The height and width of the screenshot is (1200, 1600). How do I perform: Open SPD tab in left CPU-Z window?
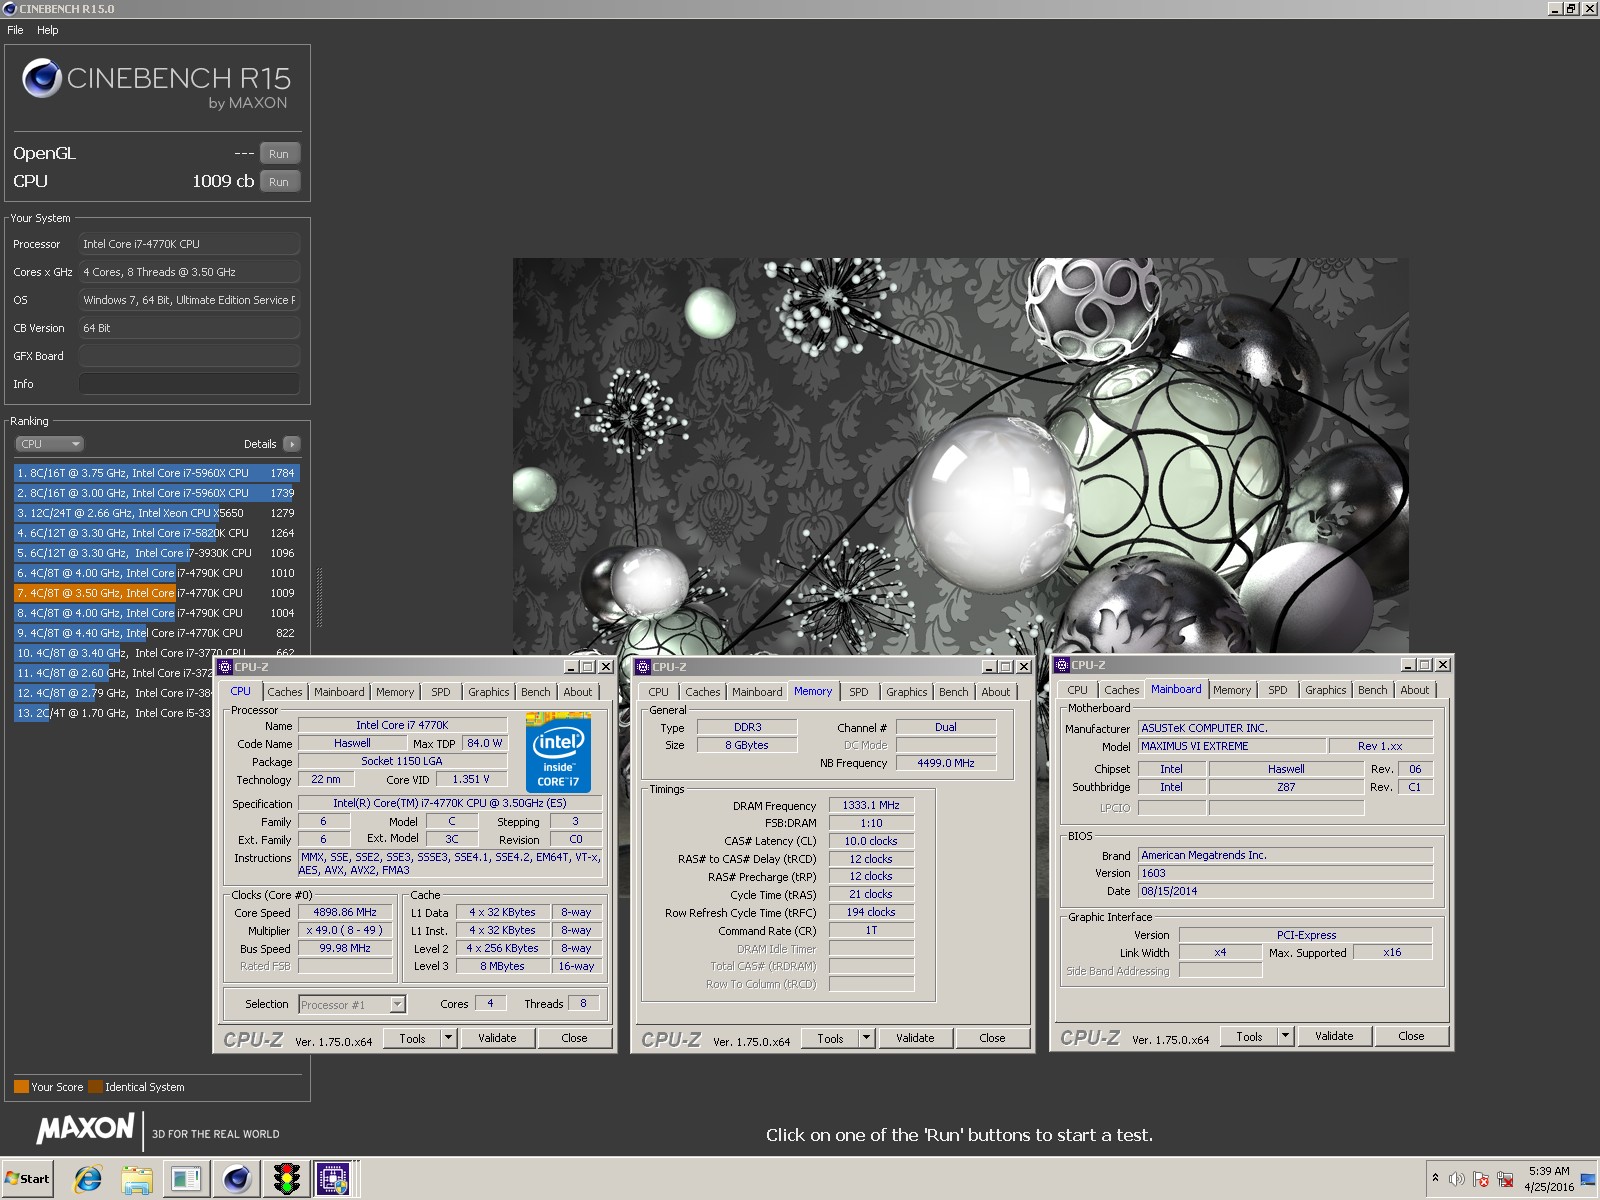click(x=441, y=692)
